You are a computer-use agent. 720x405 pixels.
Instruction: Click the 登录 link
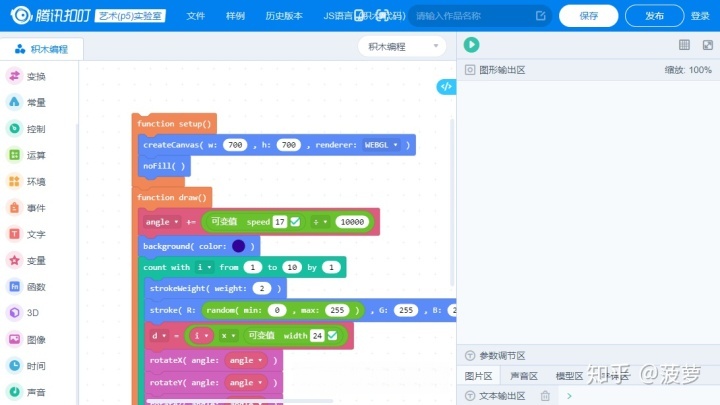[x=700, y=16]
